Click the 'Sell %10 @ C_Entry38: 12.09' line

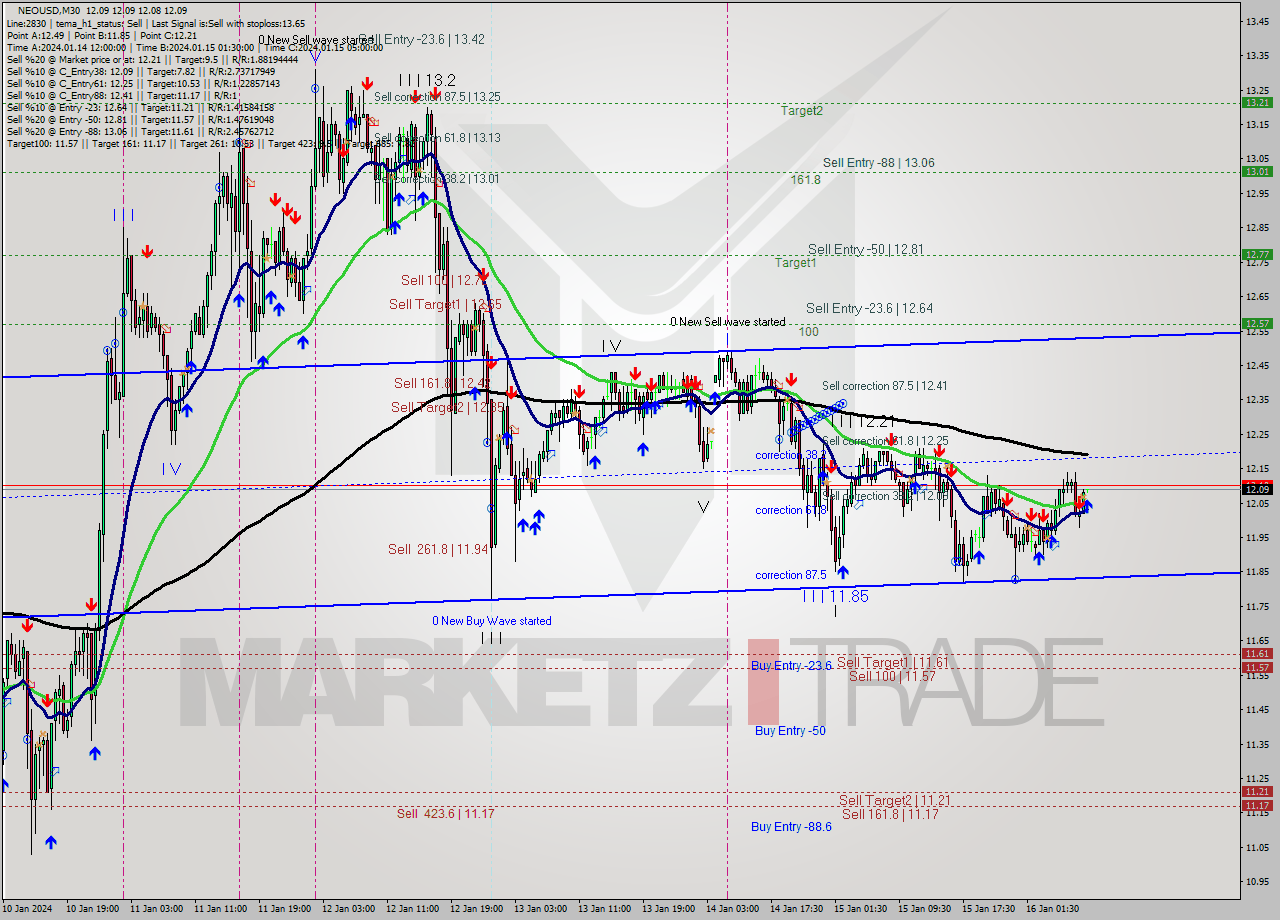pyautogui.click(x=140, y=71)
